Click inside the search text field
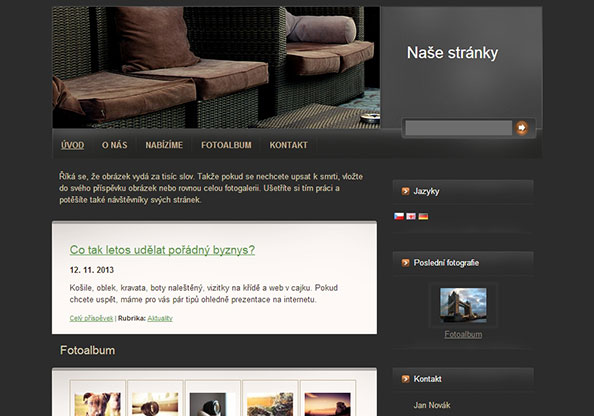This screenshot has width=594, height=416. click(458, 128)
